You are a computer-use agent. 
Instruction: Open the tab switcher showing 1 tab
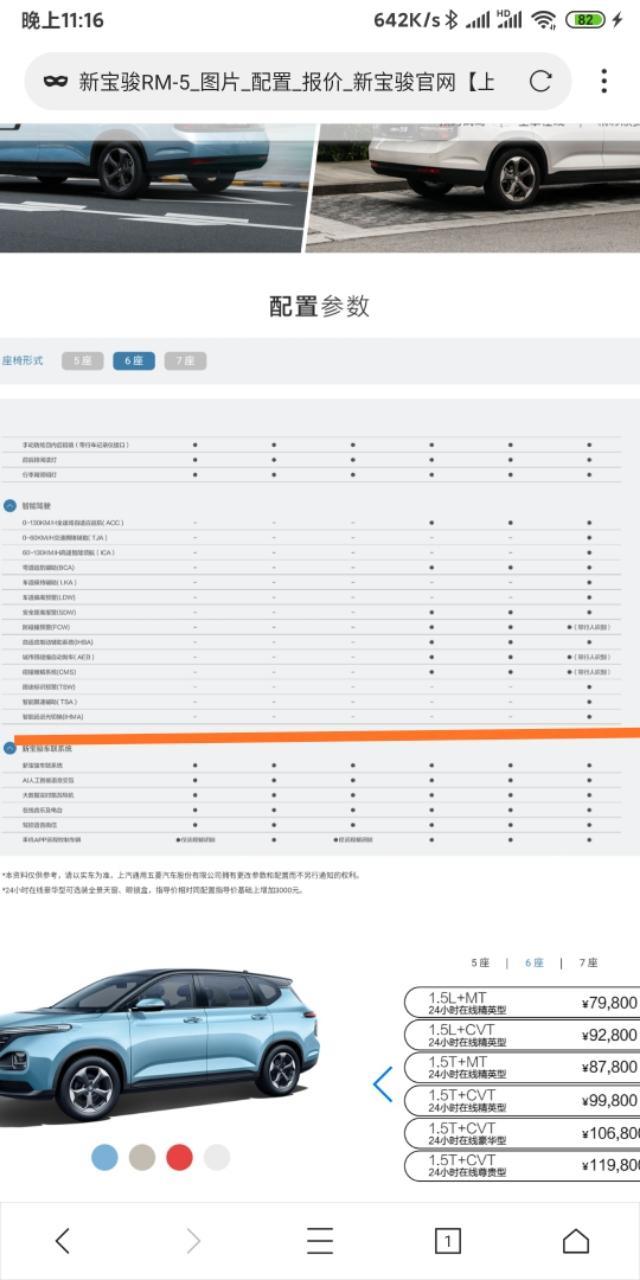point(447,1241)
